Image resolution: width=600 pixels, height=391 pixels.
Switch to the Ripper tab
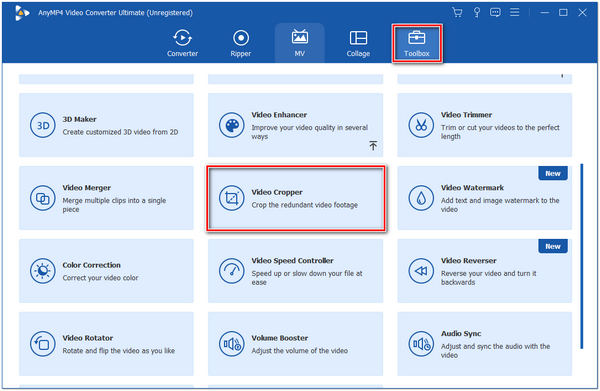tap(241, 43)
